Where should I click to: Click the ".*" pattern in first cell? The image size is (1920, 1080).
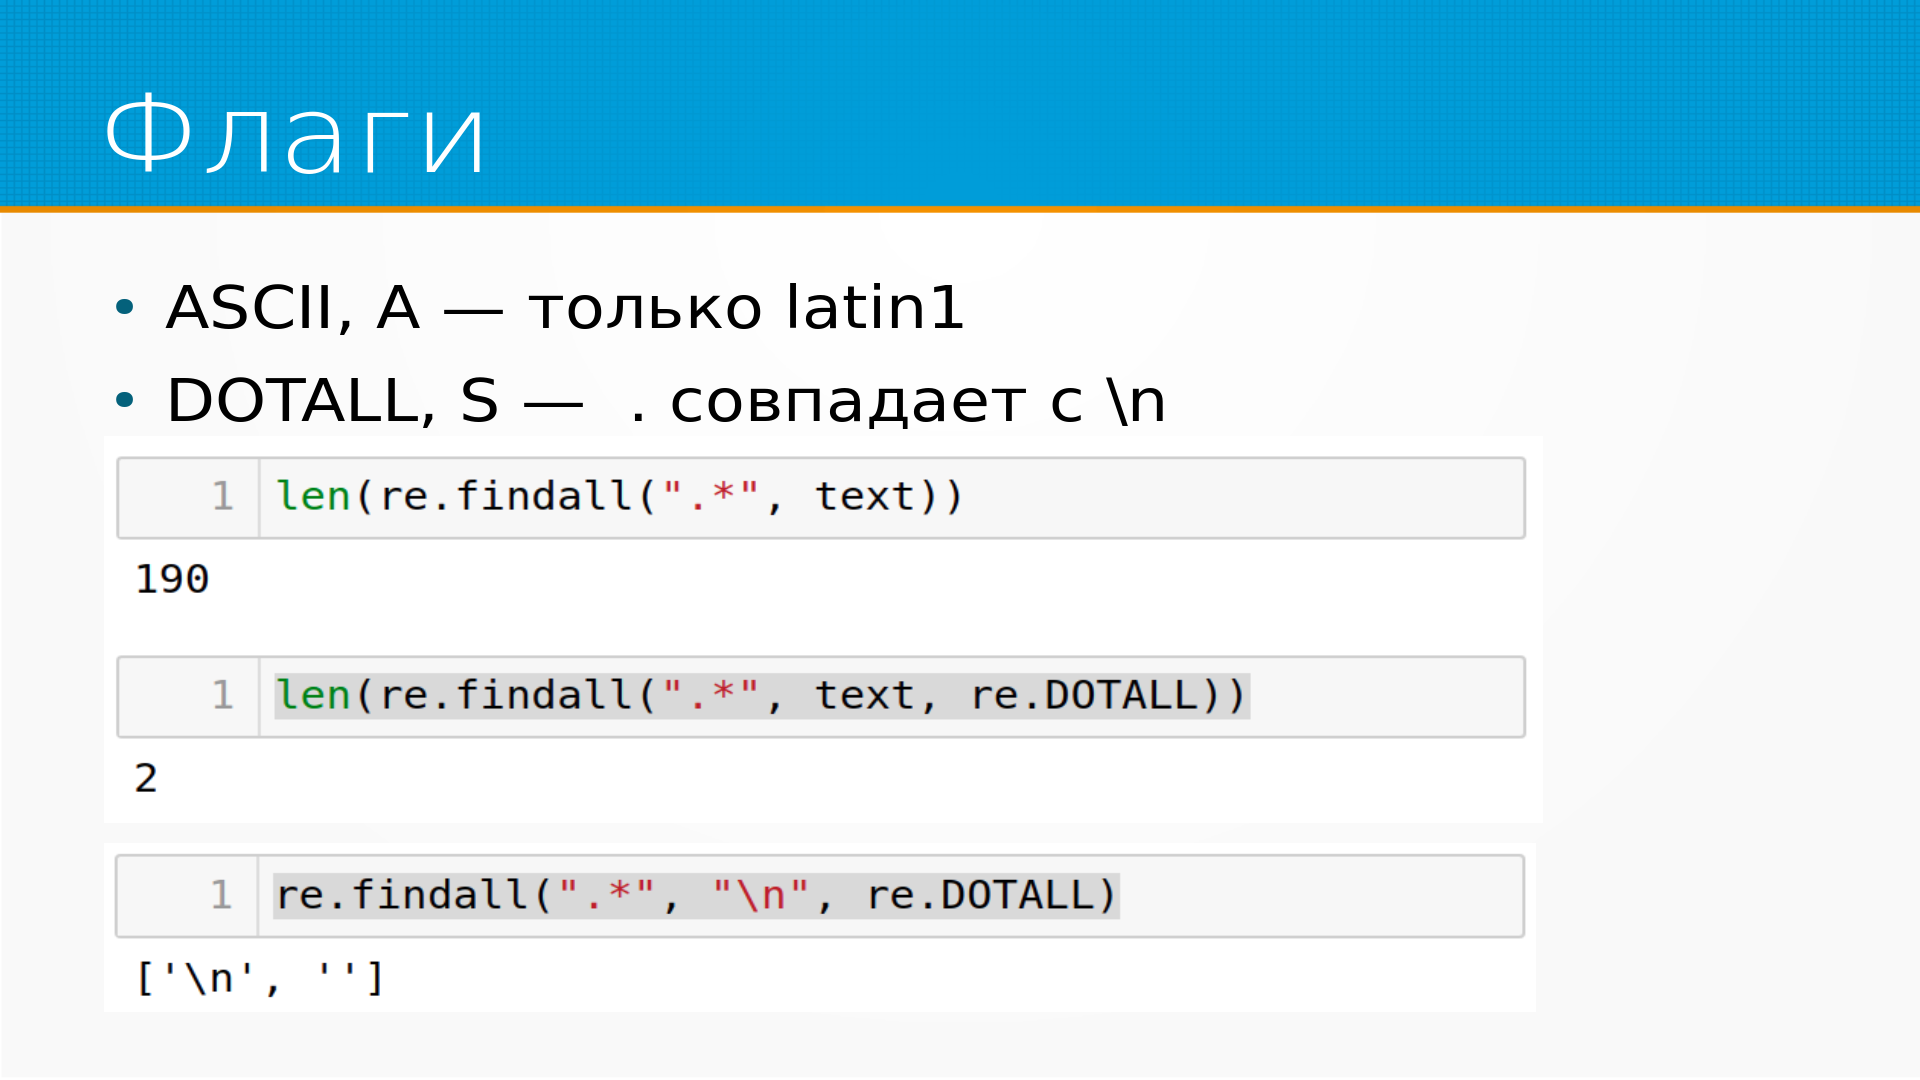coord(710,497)
